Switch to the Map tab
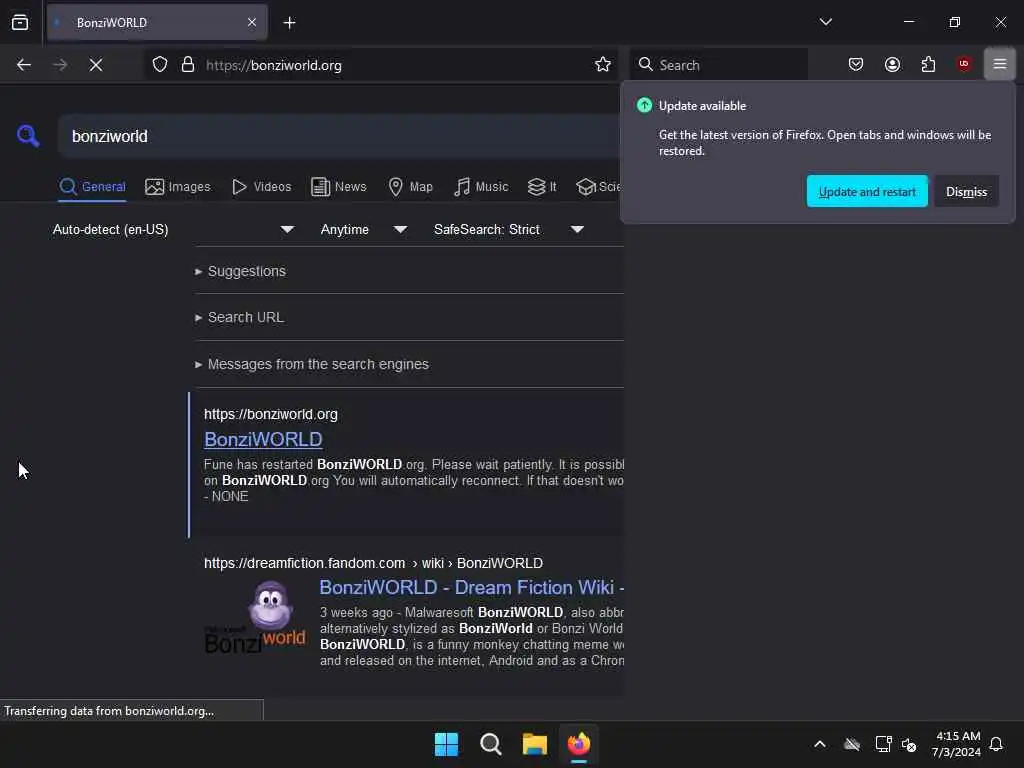The width and height of the screenshot is (1024, 768). click(411, 187)
